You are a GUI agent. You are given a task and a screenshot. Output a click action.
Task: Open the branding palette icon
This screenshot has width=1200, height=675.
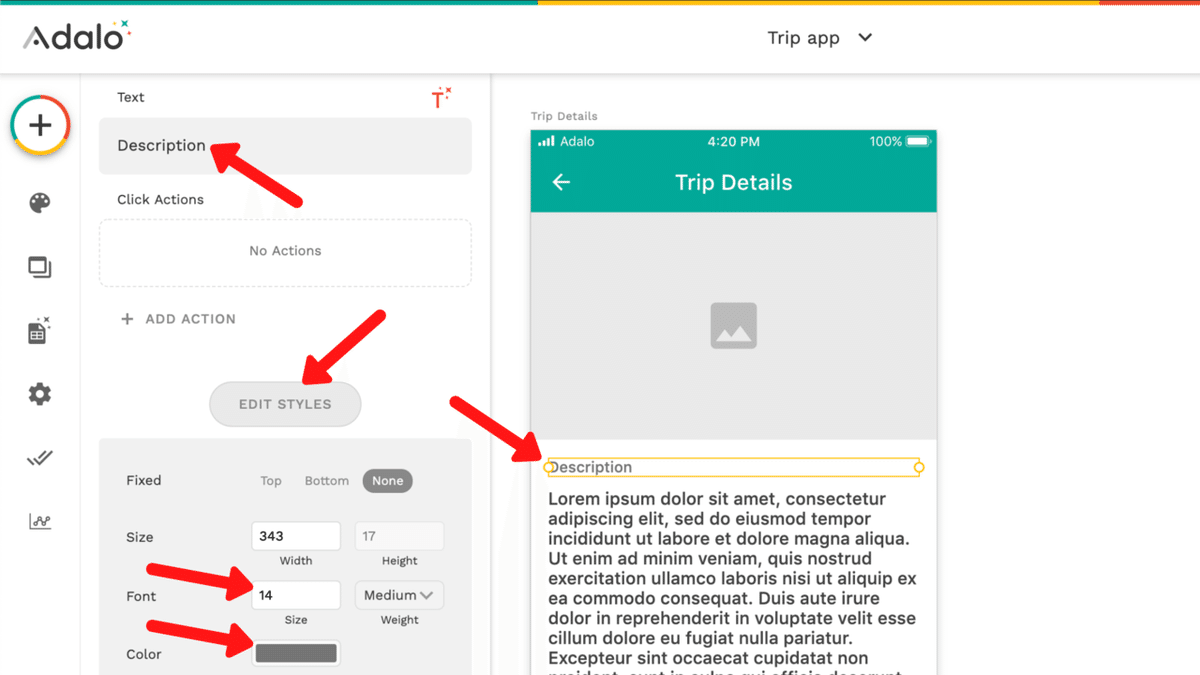point(39,204)
